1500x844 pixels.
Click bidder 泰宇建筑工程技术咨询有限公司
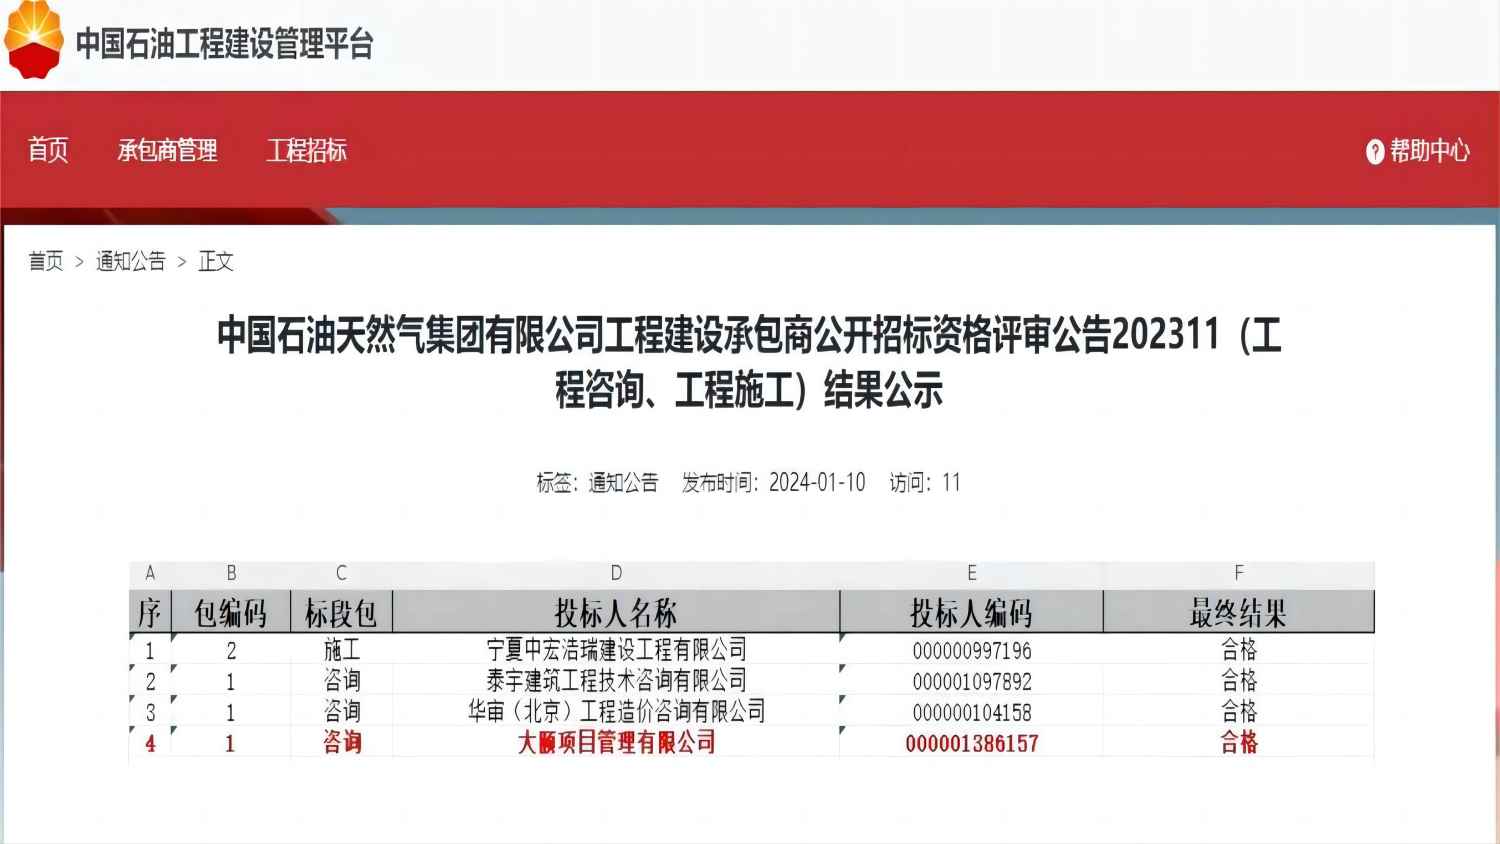[x=616, y=681]
